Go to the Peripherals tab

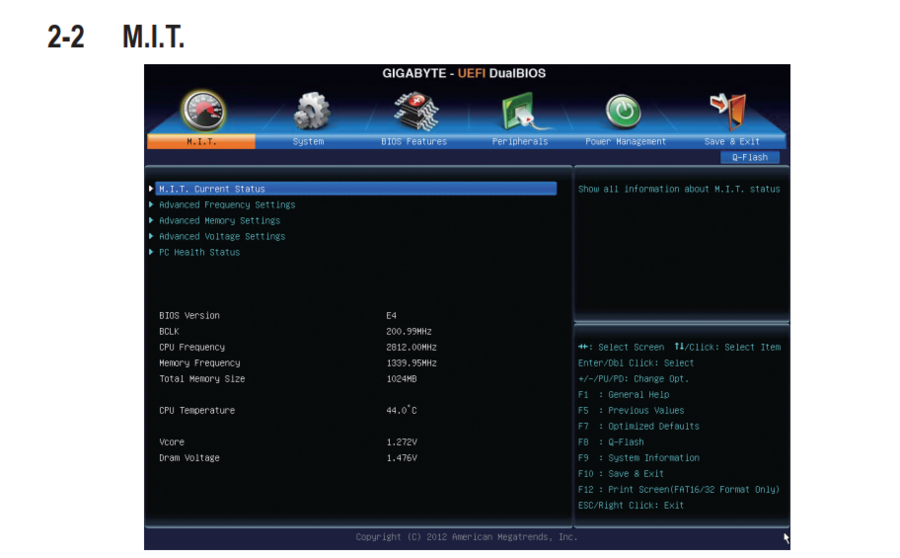pyautogui.click(x=520, y=141)
